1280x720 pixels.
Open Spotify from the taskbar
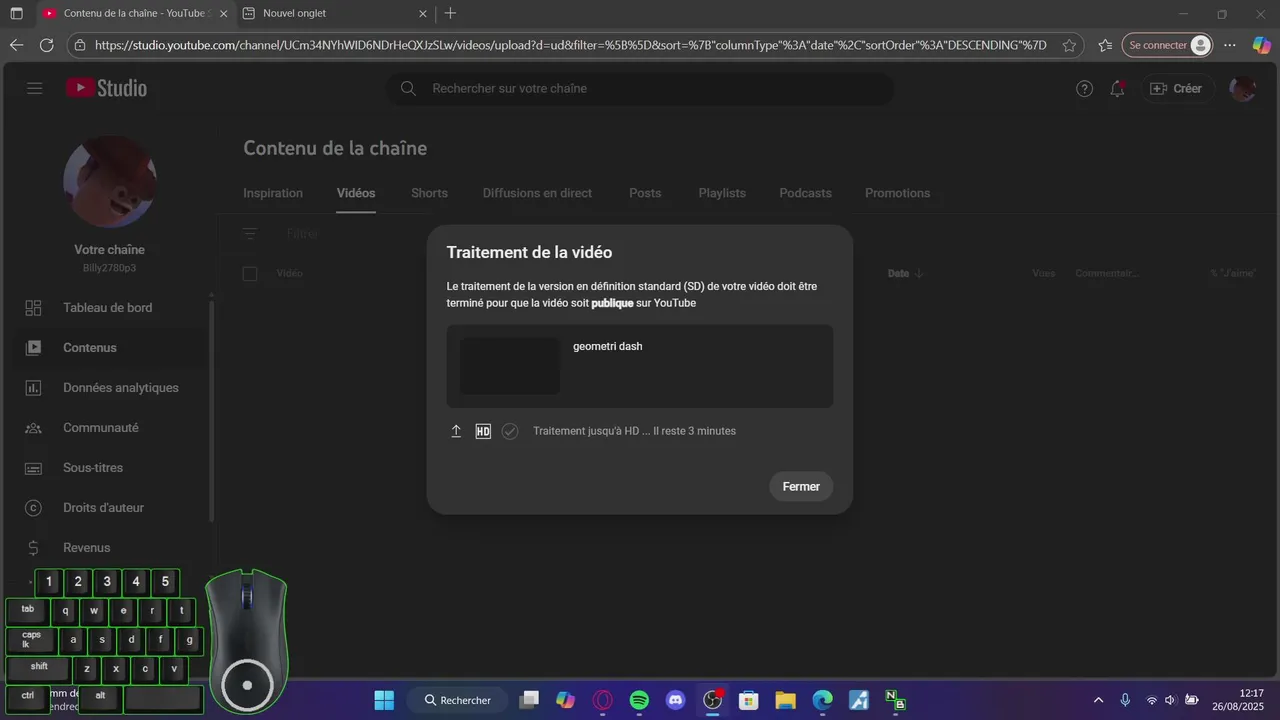tap(639, 700)
